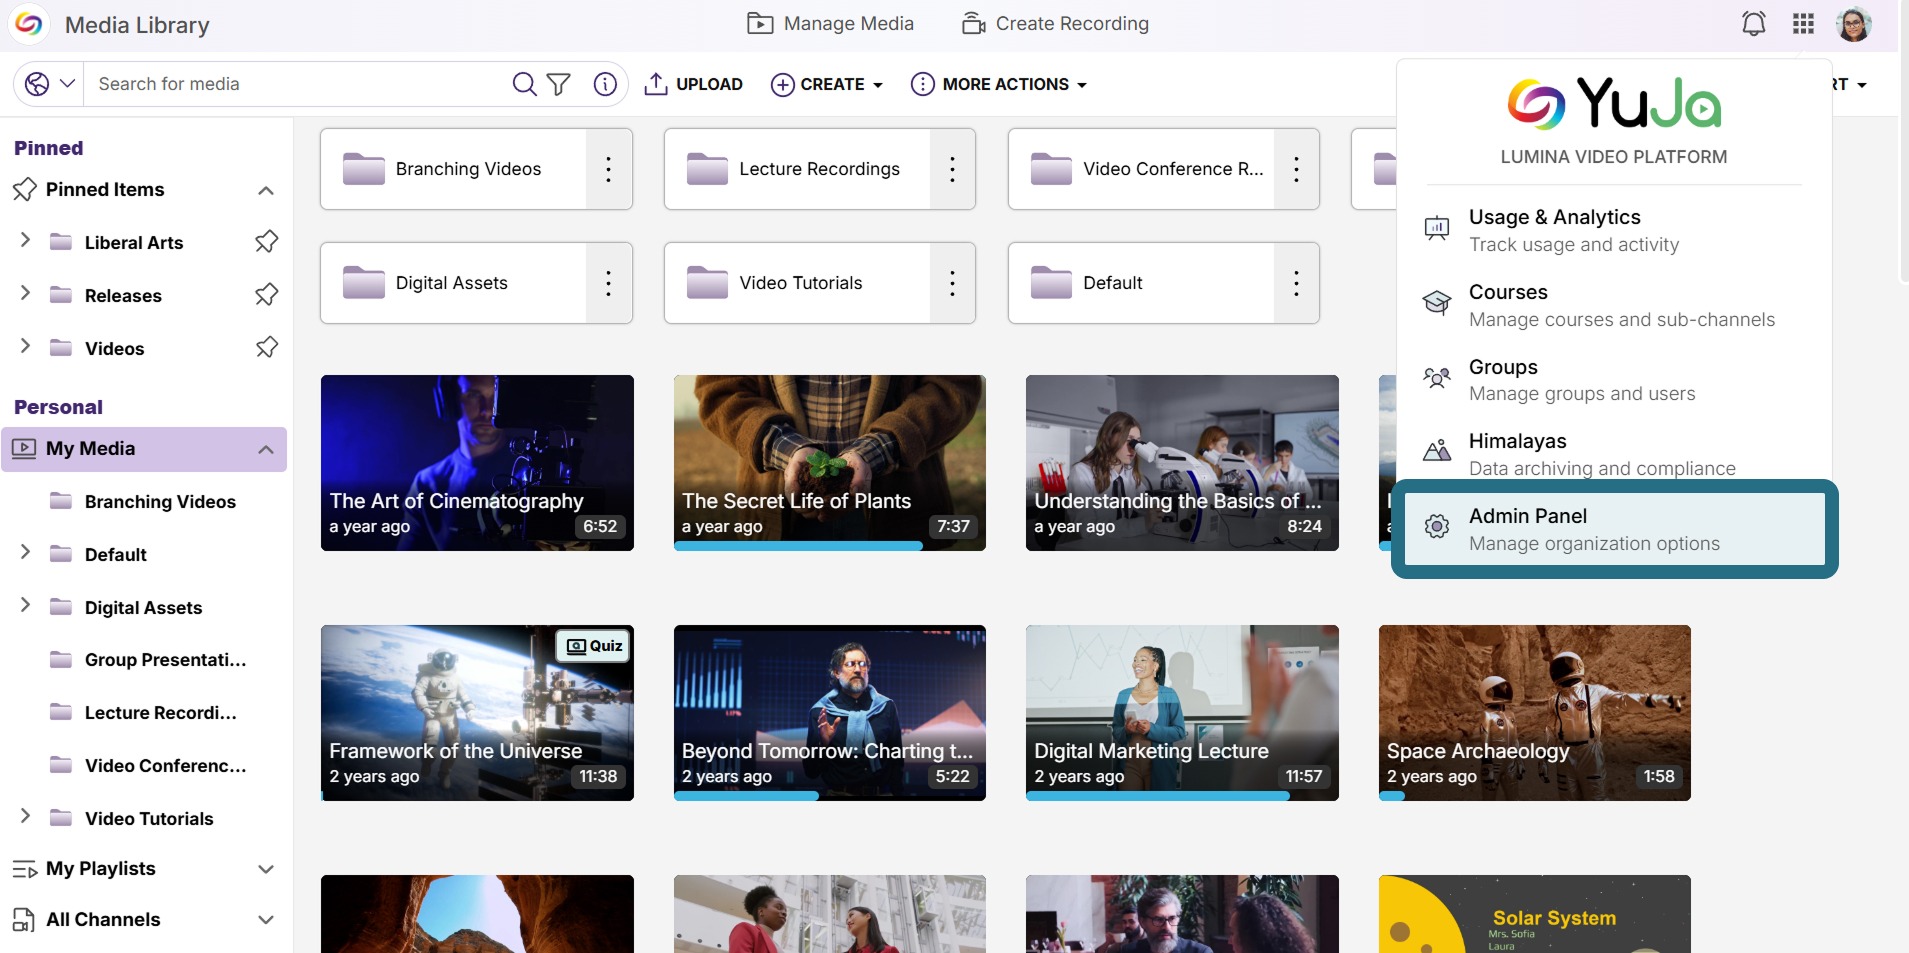
Task: Open the CREATE dropdown
Action: [x=827, y=84]
